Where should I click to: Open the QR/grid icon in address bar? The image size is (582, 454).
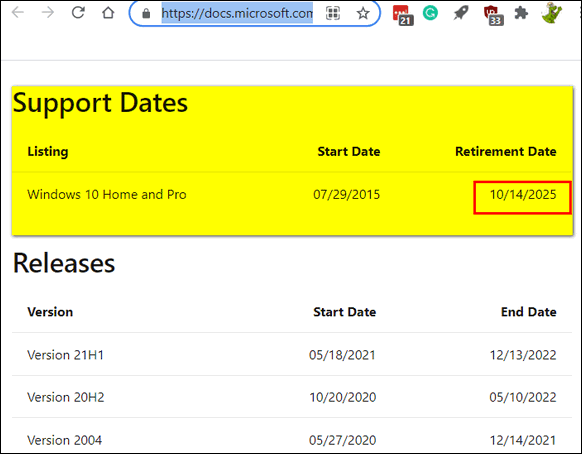click(333, 14)
